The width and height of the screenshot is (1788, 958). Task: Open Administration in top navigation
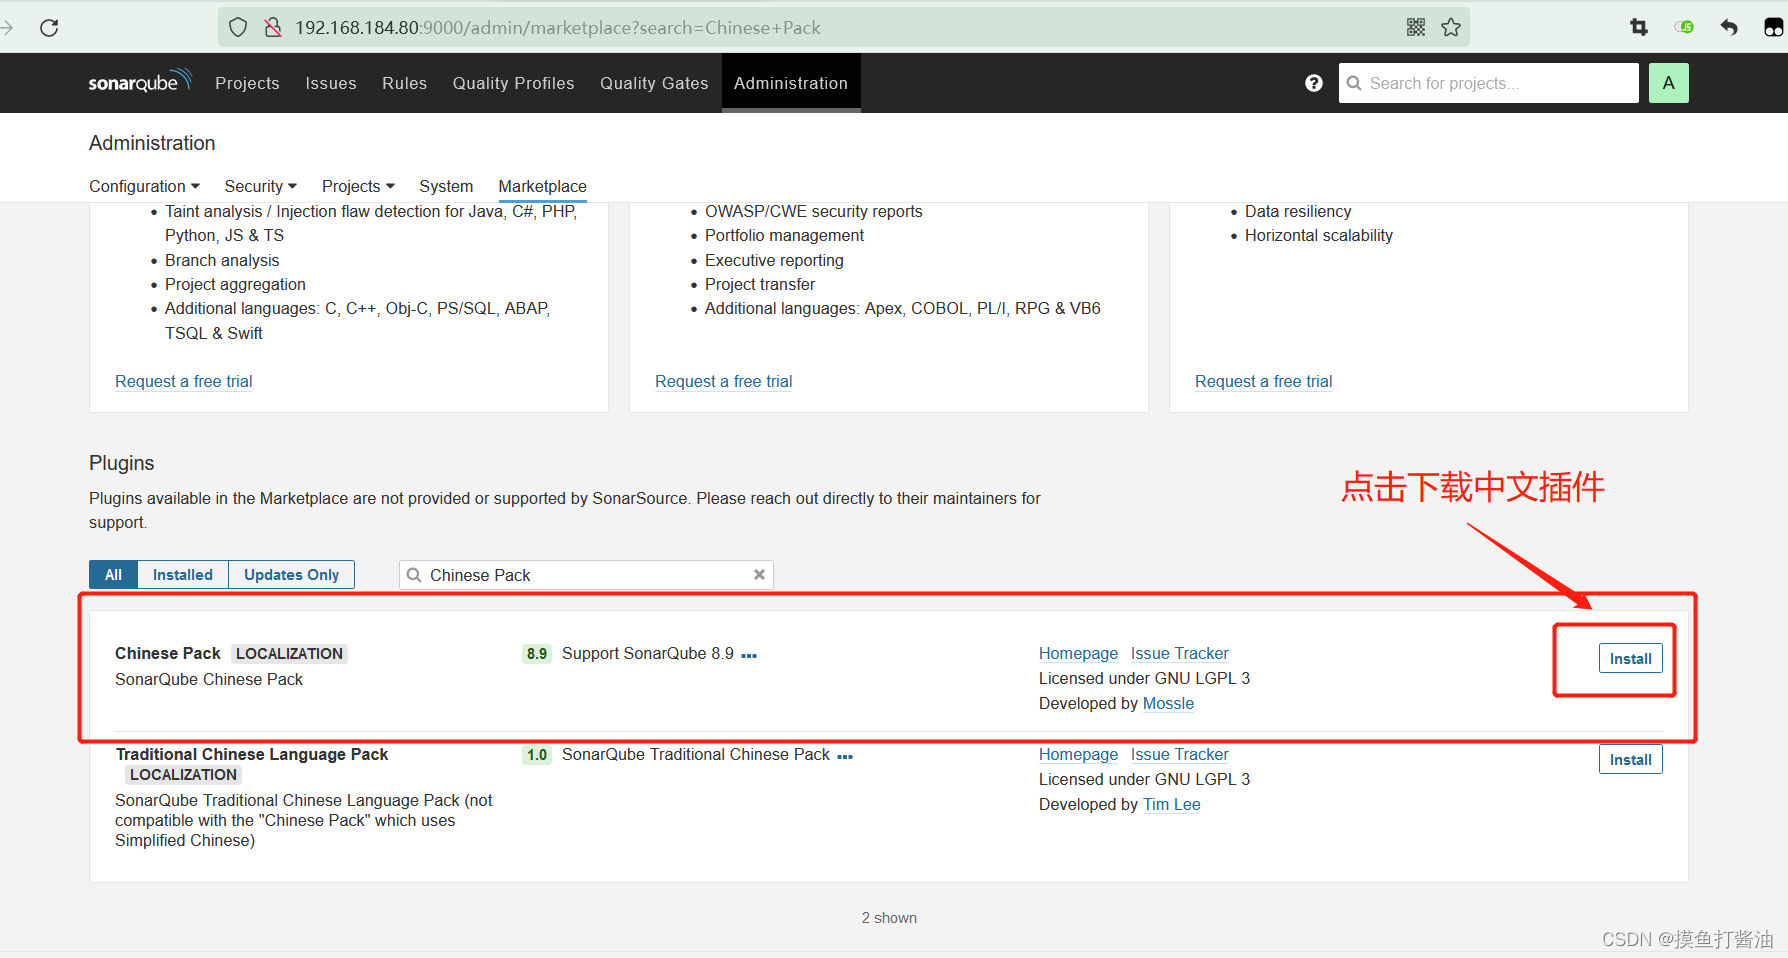point(791,83)
